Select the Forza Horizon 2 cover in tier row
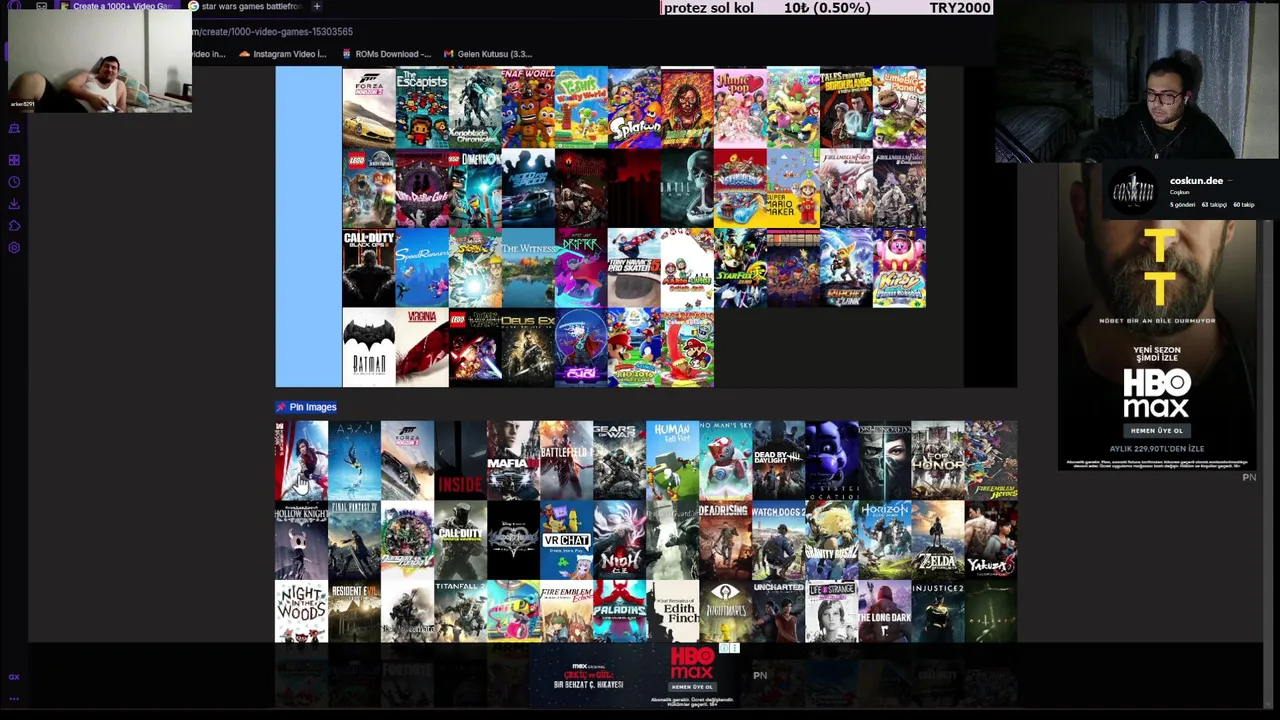 (x=368, y=108)
